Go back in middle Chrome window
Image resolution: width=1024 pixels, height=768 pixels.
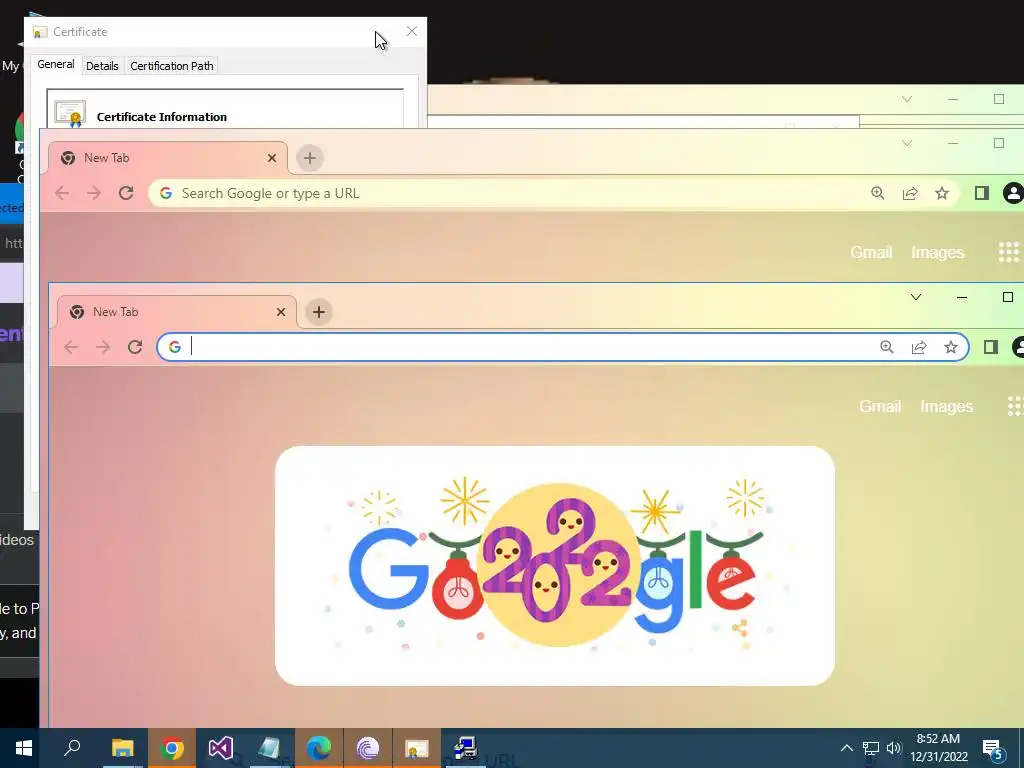click(x=62, y=193)
